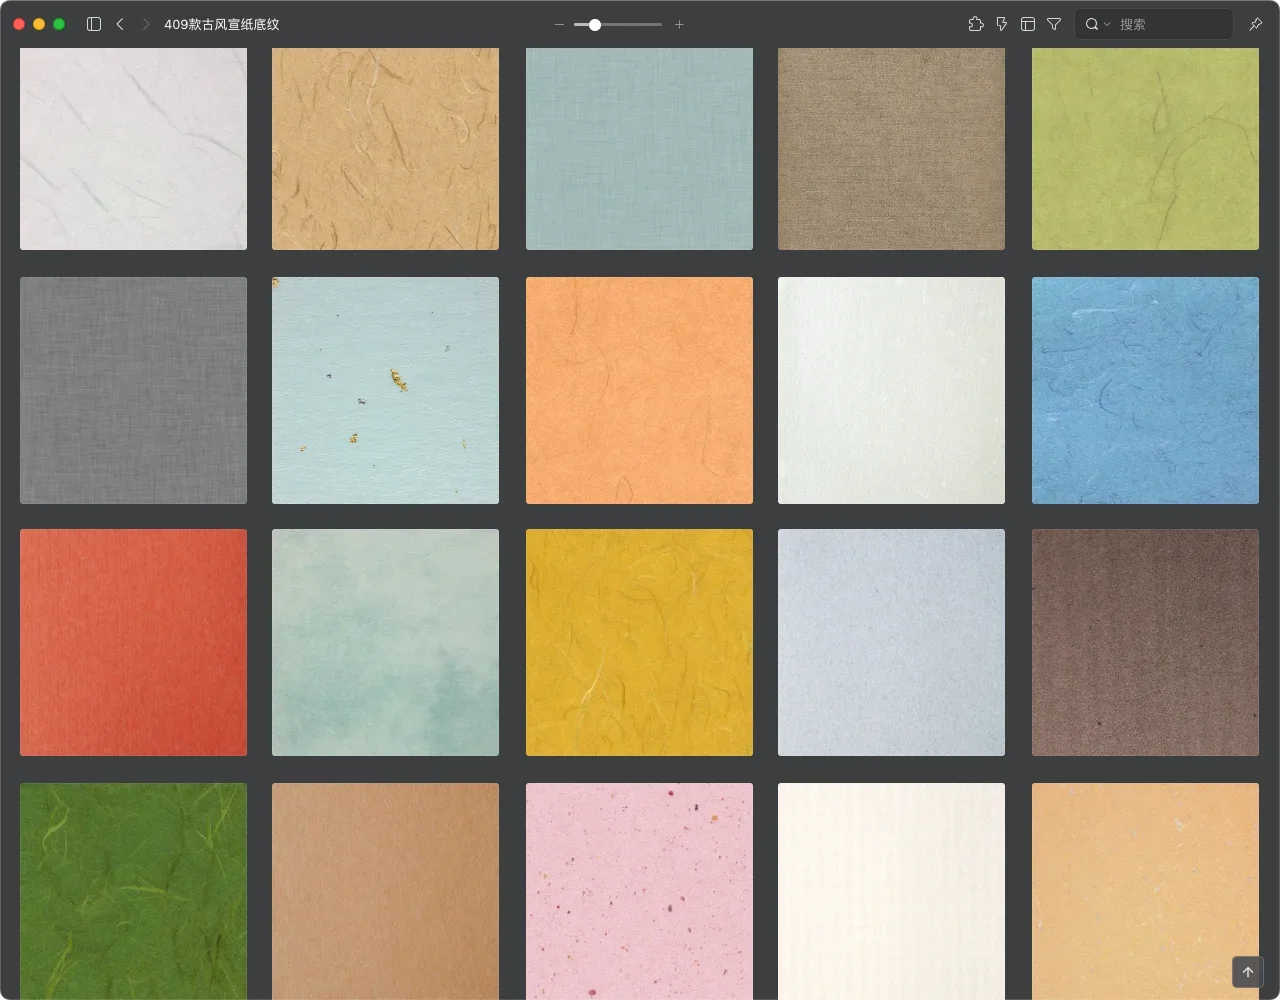Go forward to next folder
Image resolution: width=1280 pixels, height=1000 pixels.
[x=146, y=24]
